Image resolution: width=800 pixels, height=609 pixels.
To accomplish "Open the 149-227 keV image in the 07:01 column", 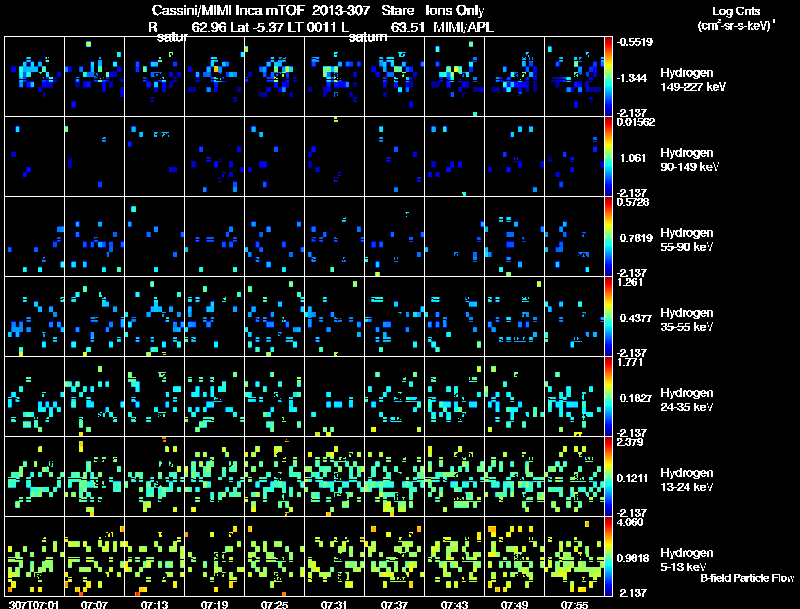I will pyautogui.click(x=34, y=76).
